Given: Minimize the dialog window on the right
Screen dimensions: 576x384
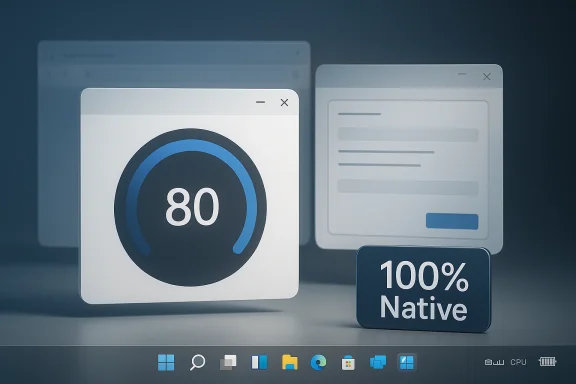Looking at the screenshot, I should click(462, 74).
